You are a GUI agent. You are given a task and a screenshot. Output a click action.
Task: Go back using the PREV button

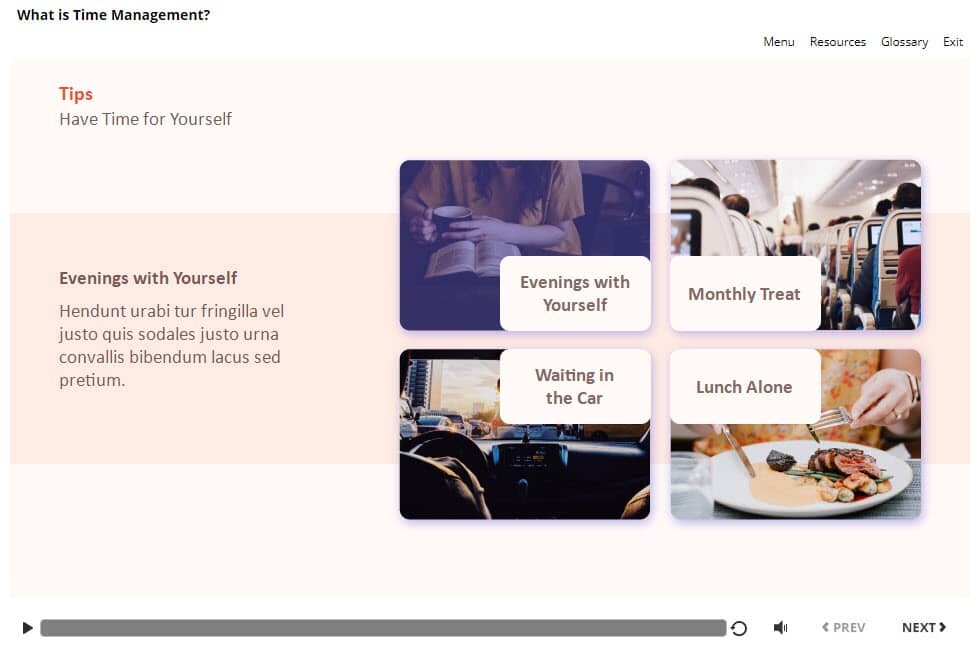pos(843,628)
